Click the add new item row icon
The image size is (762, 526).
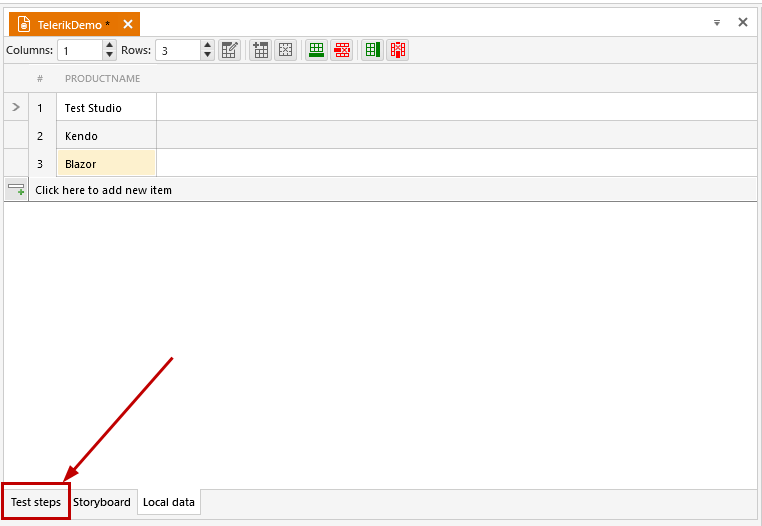click(x=16, y=189)
